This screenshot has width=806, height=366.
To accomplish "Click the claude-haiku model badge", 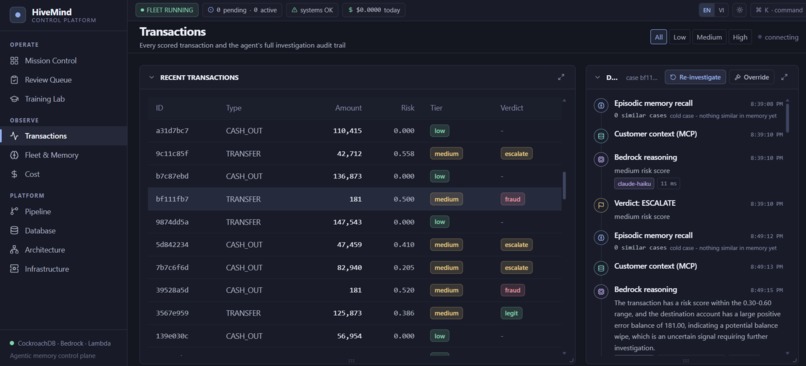I will 634,183.
